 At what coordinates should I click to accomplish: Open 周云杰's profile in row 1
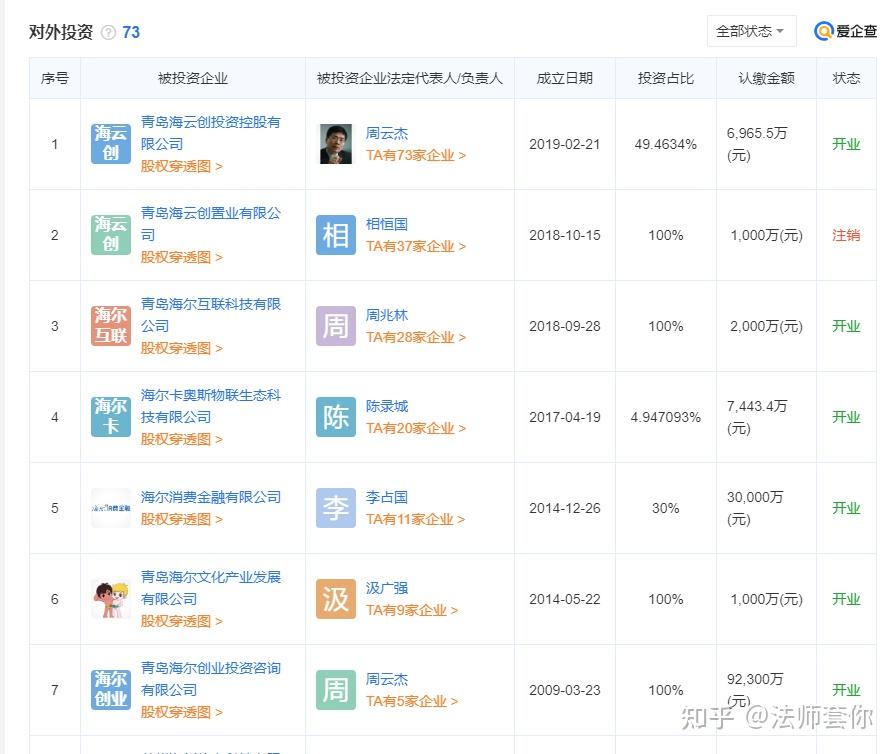click(x=387, y=133)
